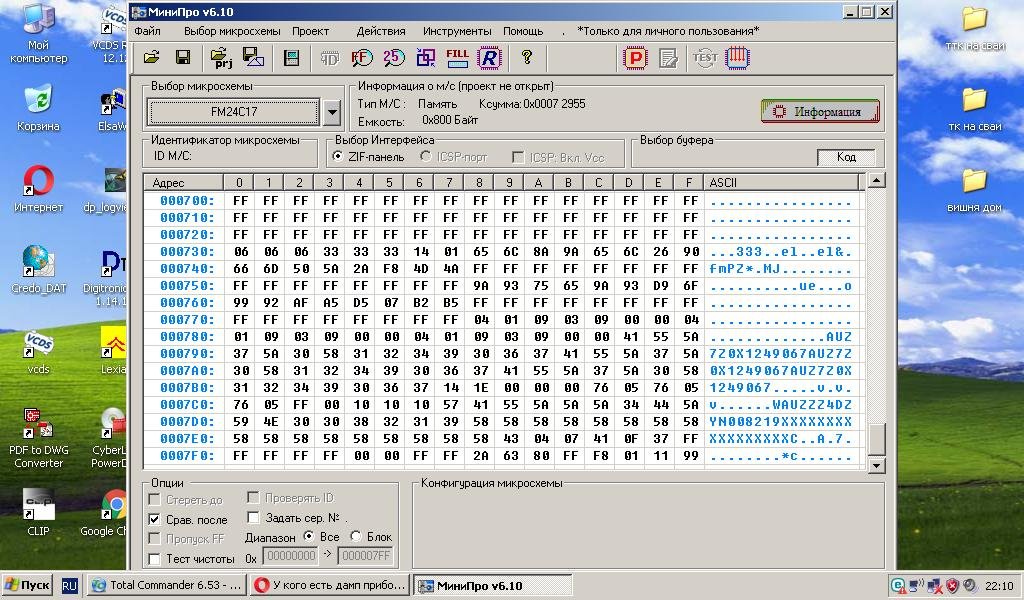Tick the Задать сер. № checkbox
1024x600 pixels.
(x=253, y=518)
